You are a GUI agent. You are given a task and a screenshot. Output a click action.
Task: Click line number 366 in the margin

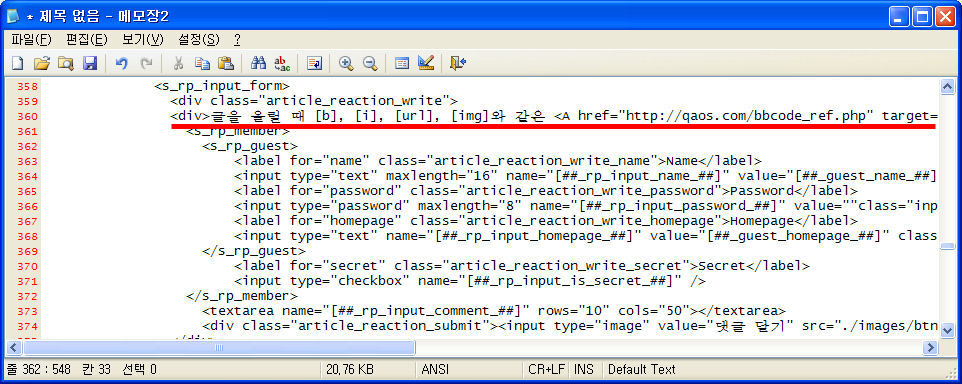(x=28, y=206)
